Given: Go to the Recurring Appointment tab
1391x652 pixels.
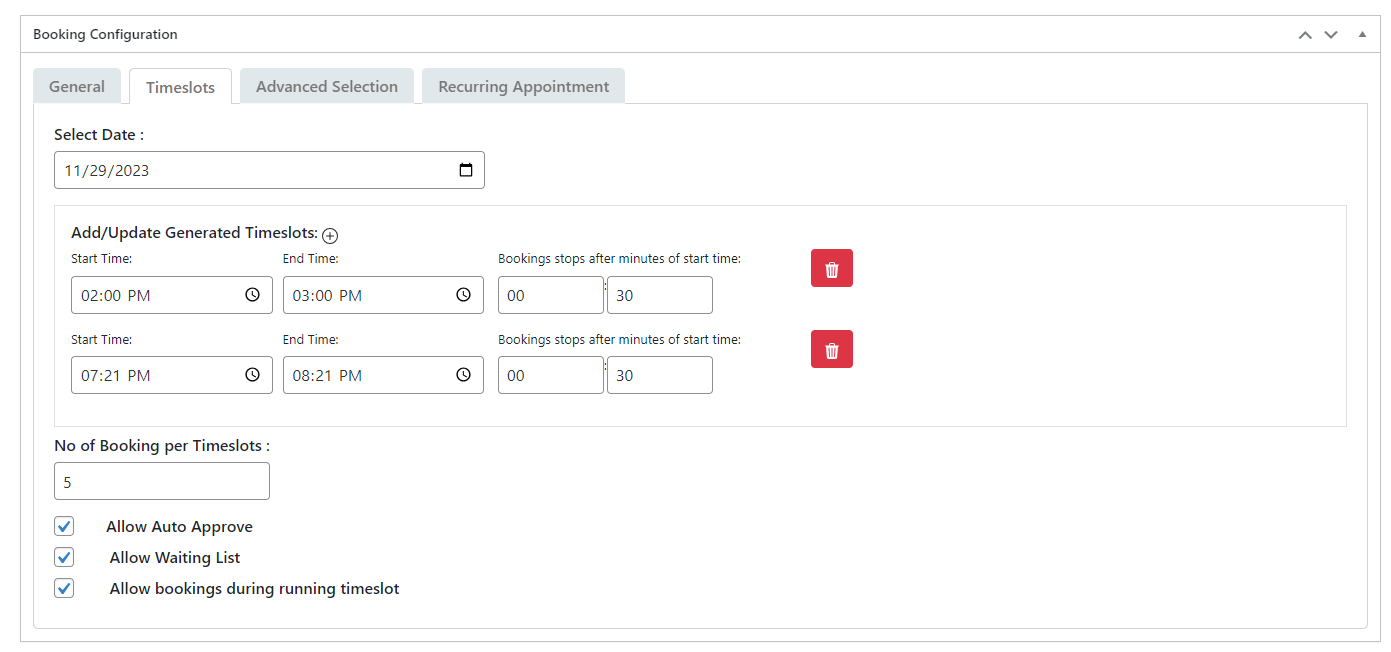Looking at the screenshot, I should (x=523, y=87).
